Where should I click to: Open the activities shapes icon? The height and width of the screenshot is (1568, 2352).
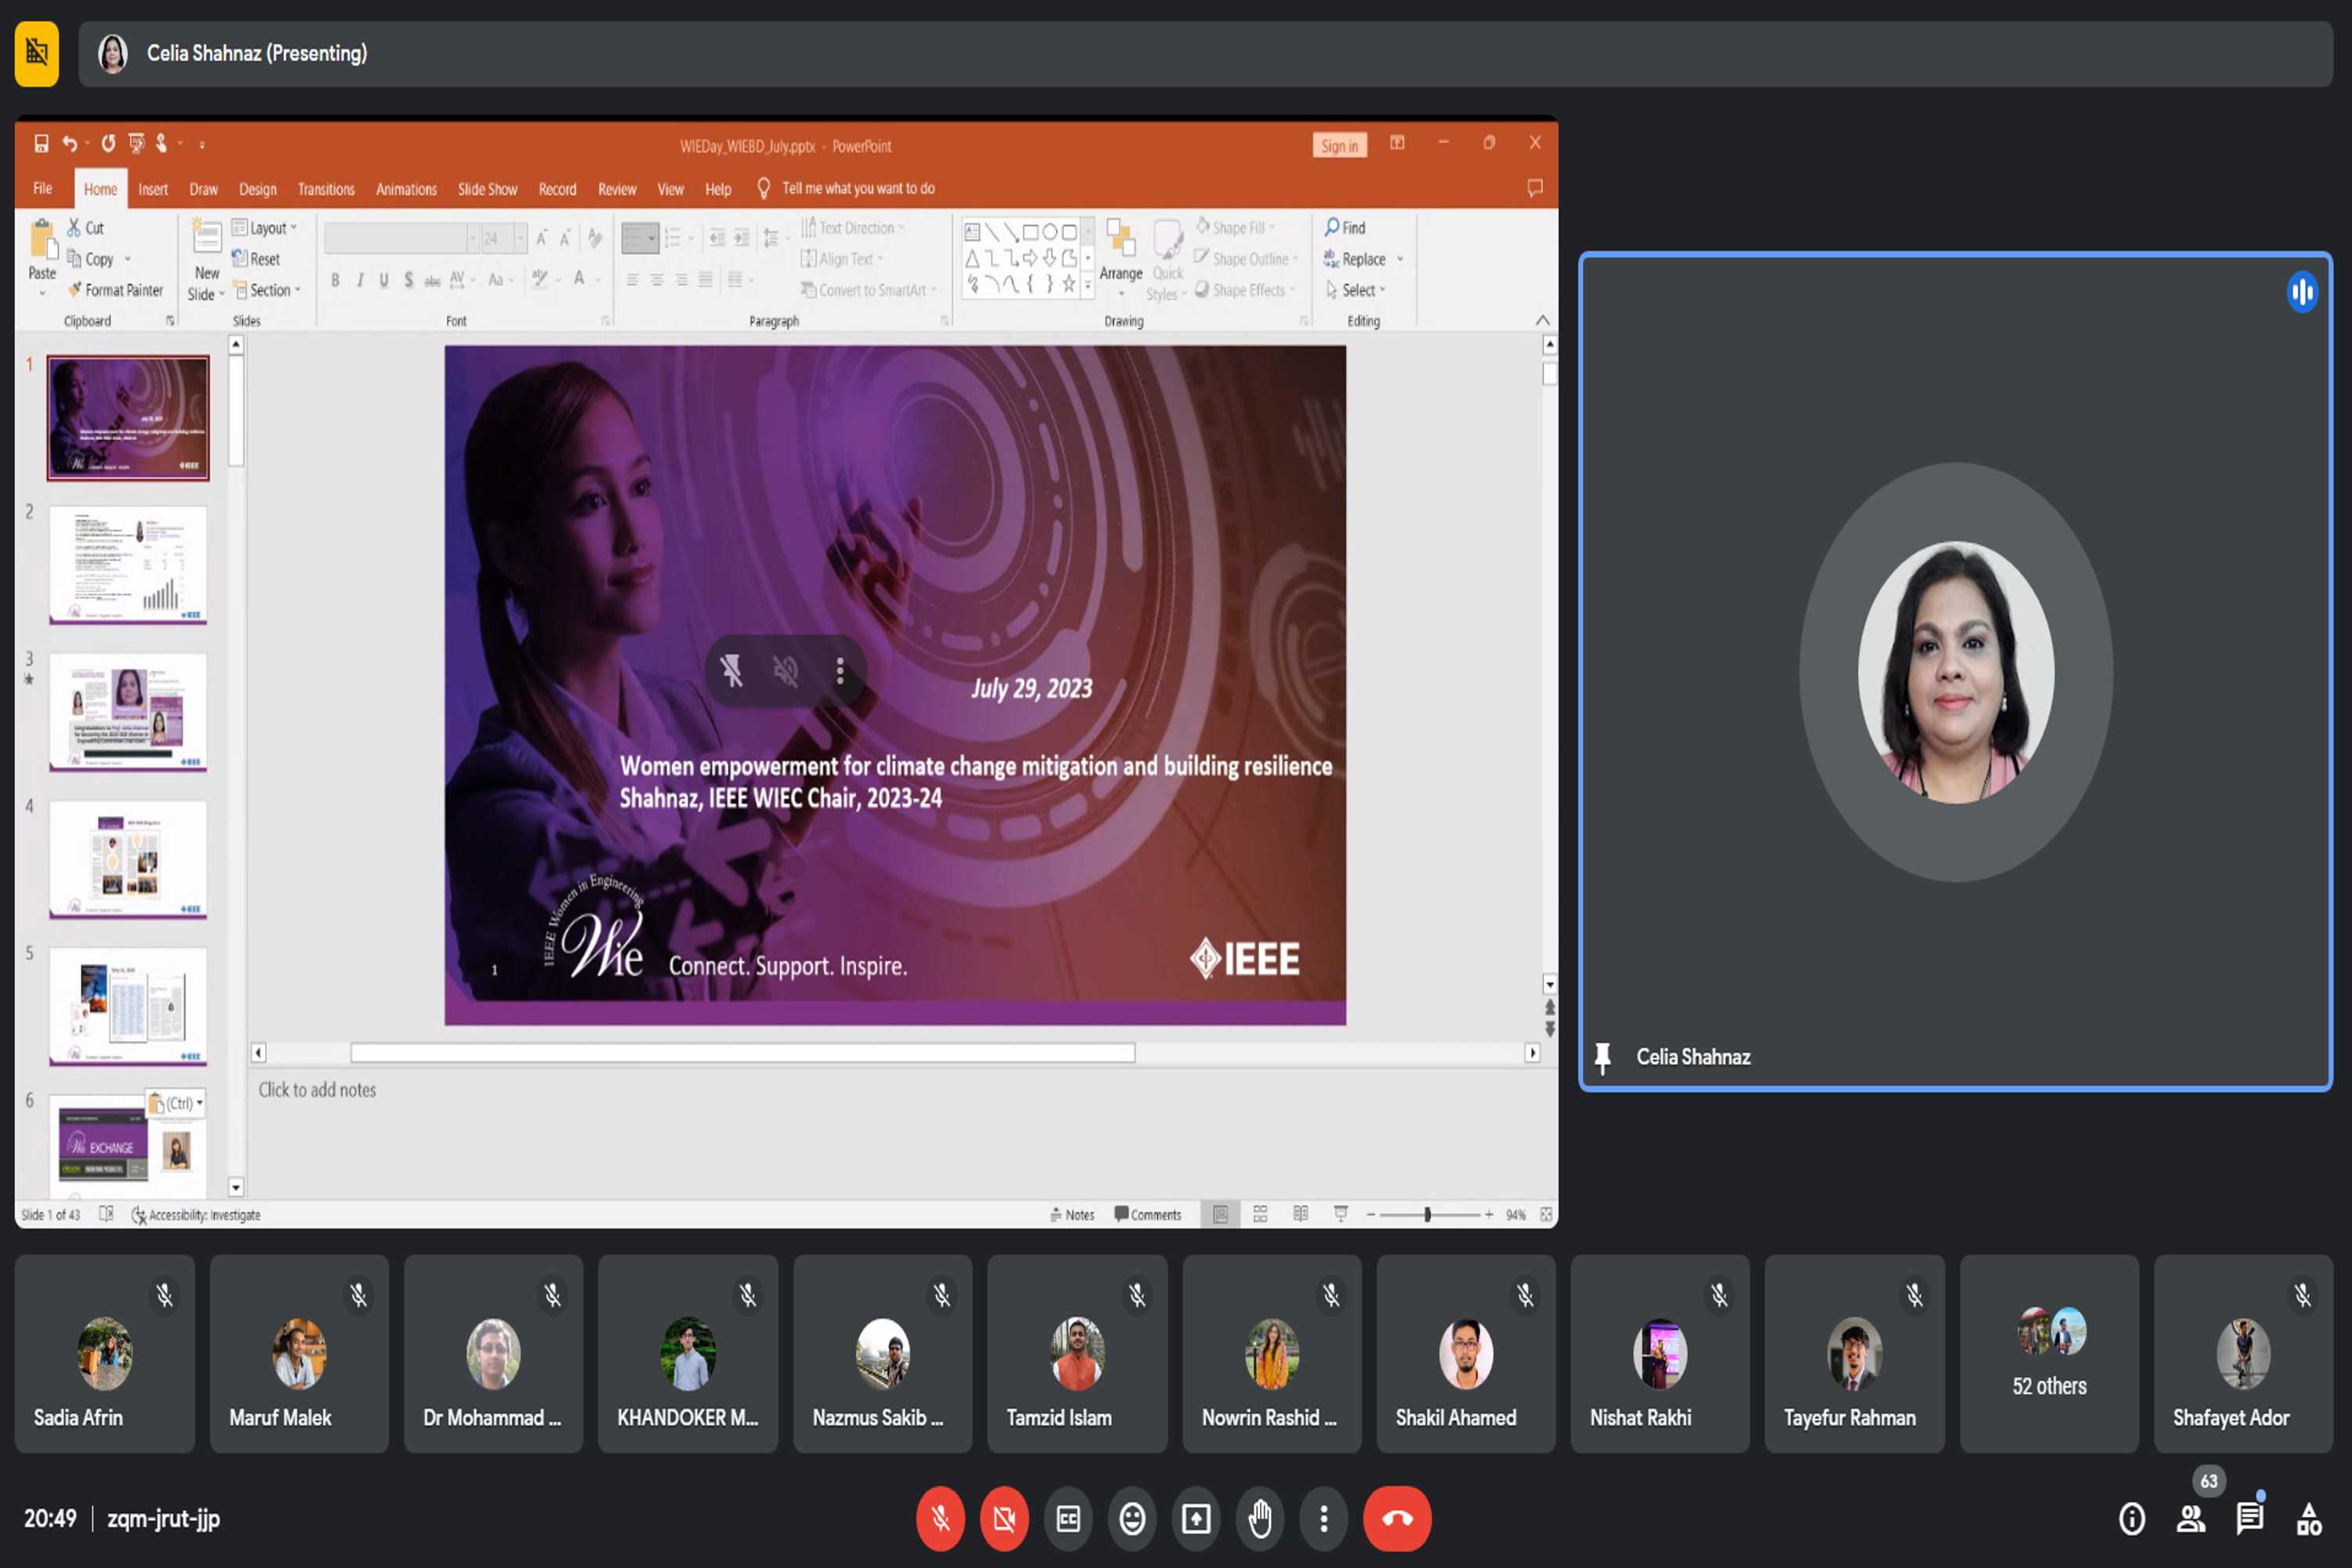click(x=2308, y=1519)
